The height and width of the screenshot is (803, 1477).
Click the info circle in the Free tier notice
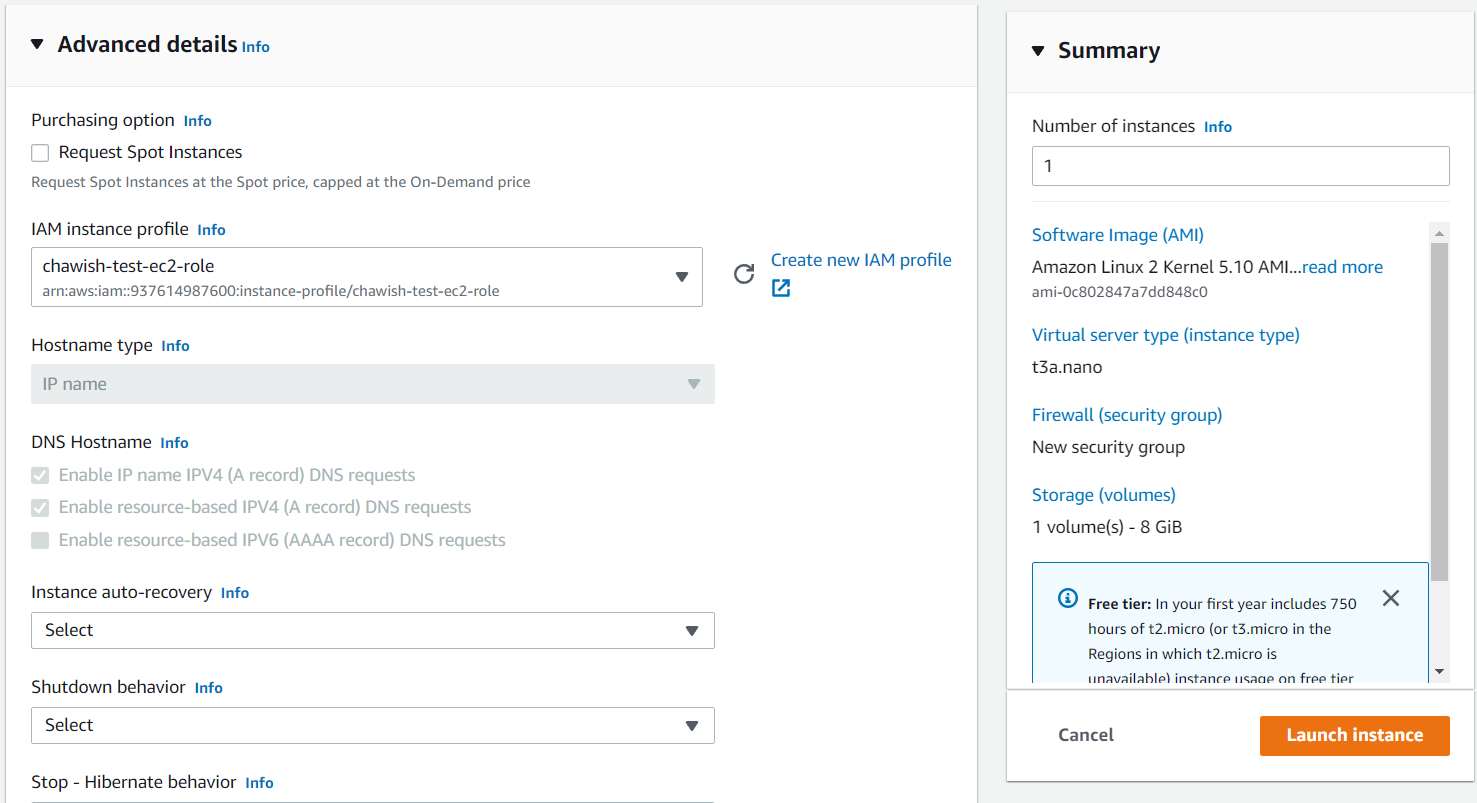[1067, 598]
